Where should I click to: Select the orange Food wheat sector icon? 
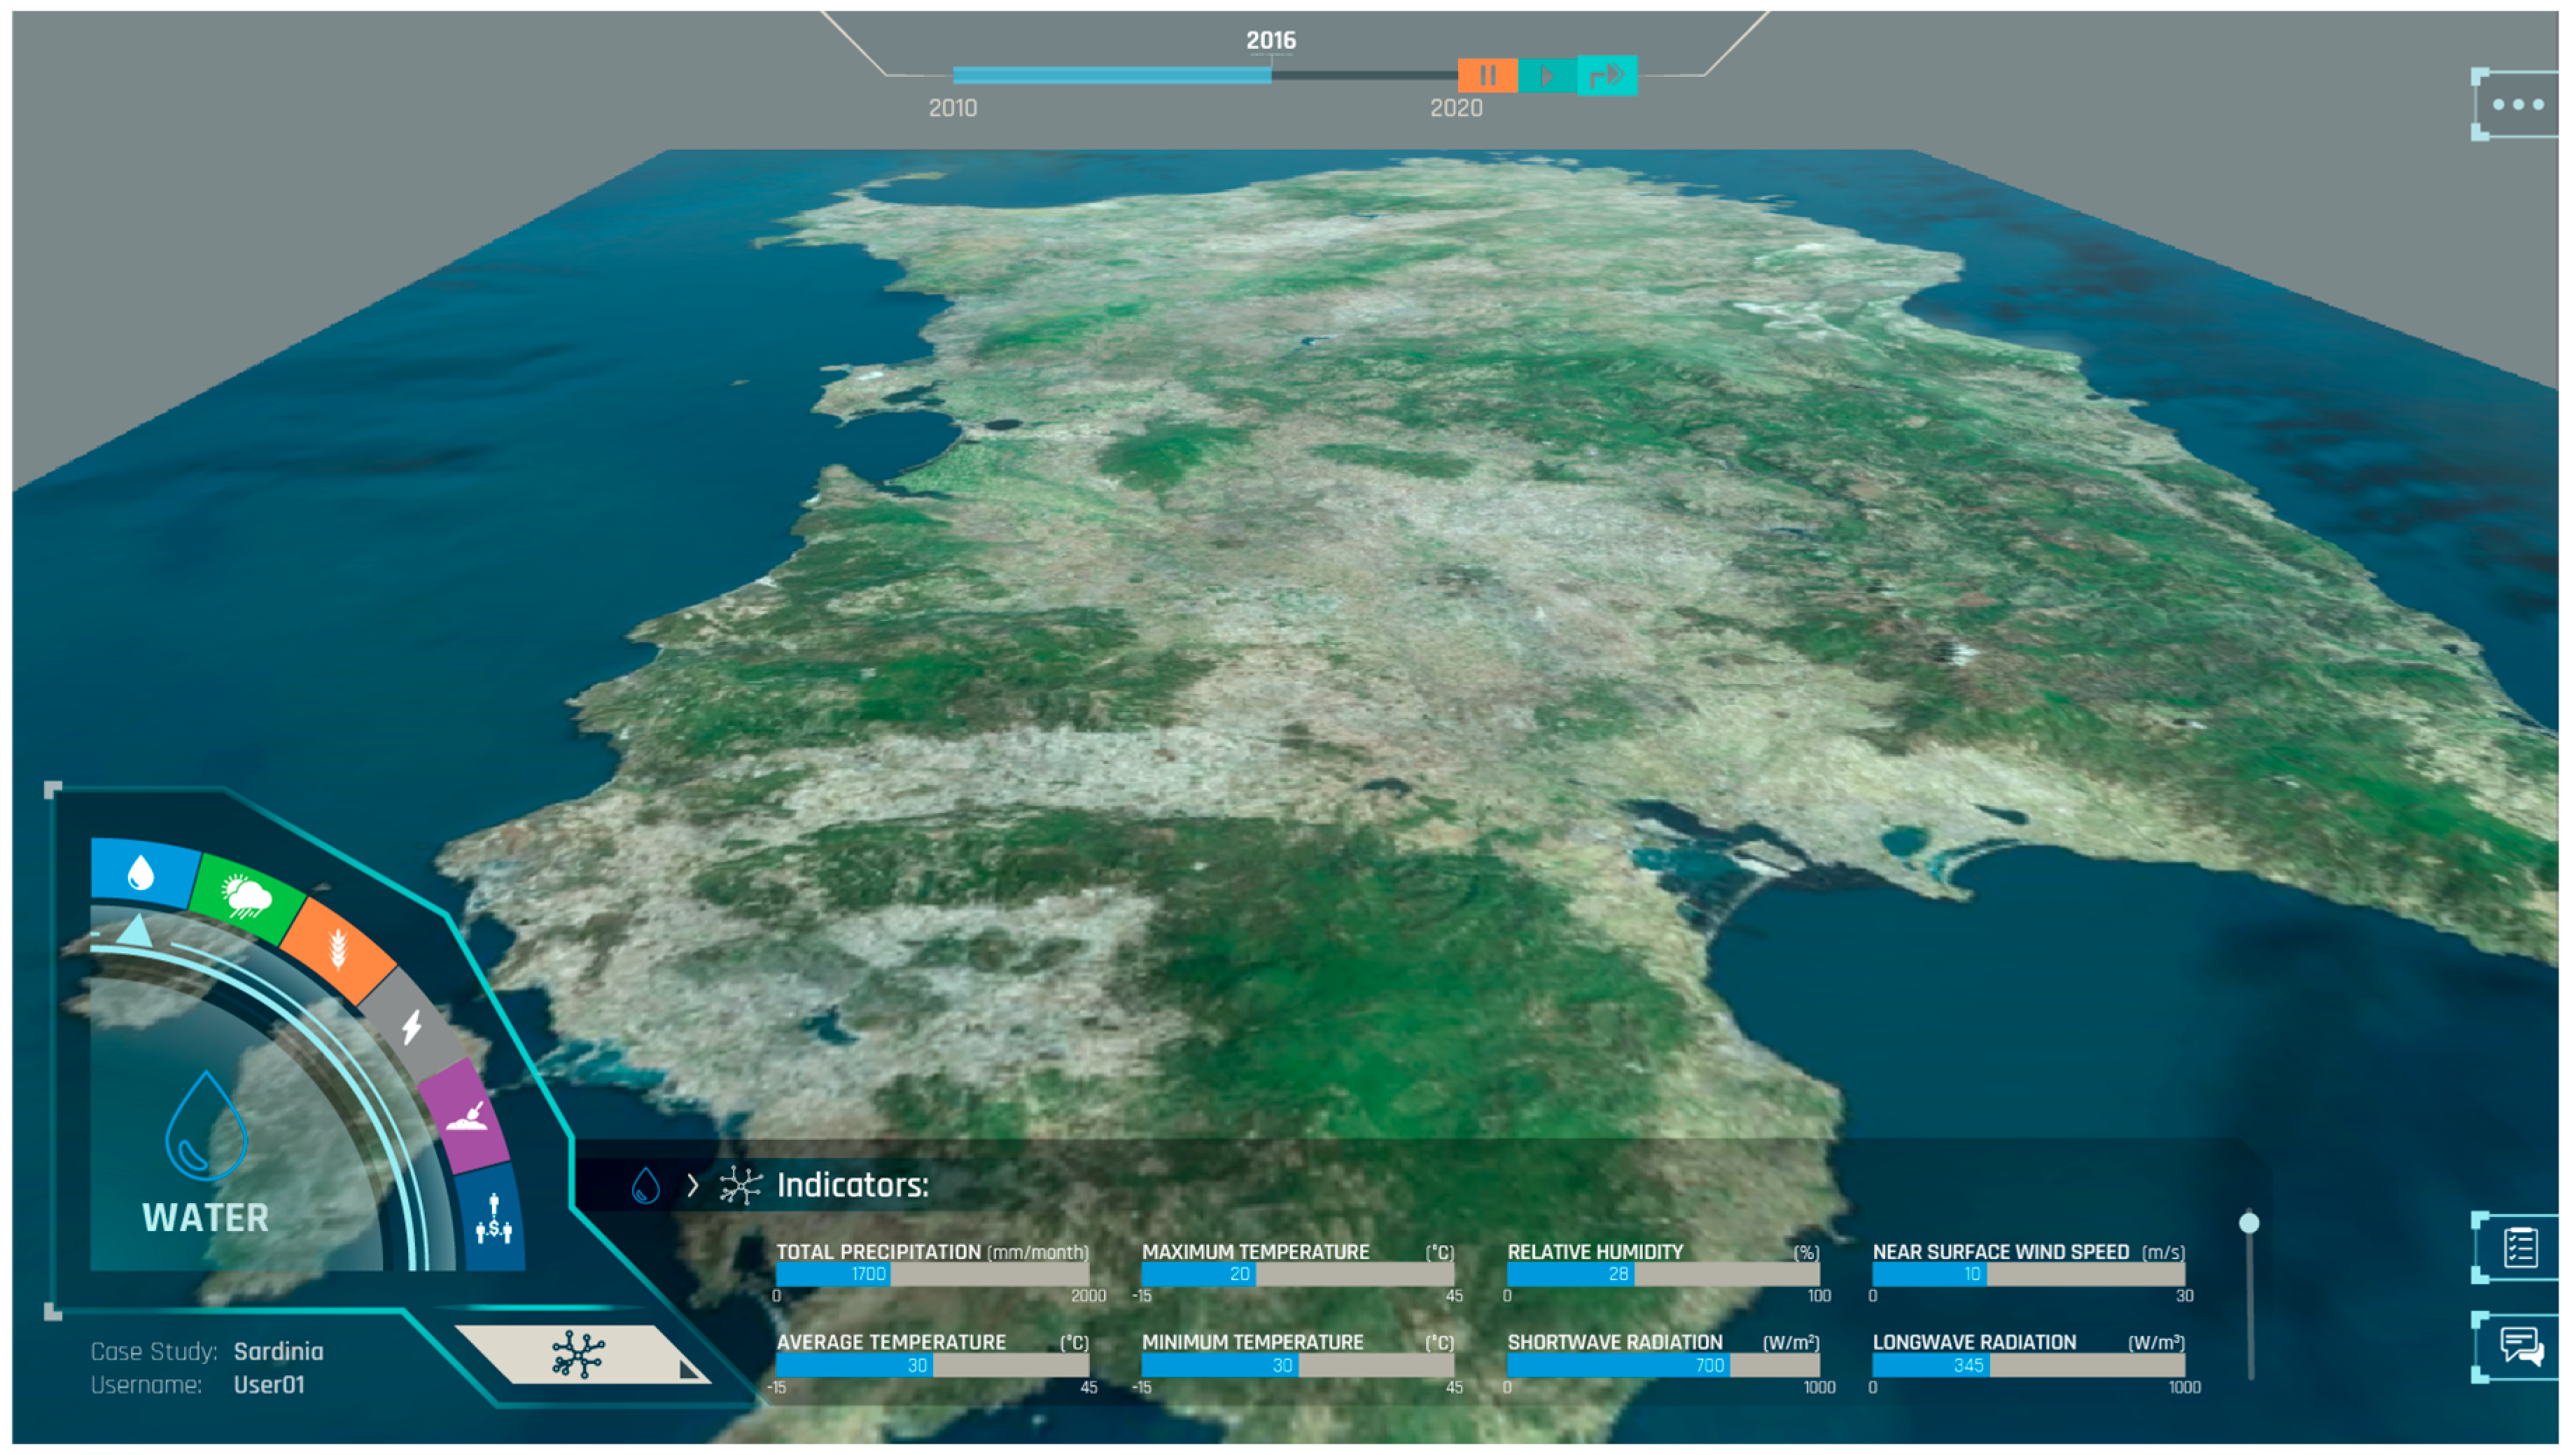tap(338, 949)
